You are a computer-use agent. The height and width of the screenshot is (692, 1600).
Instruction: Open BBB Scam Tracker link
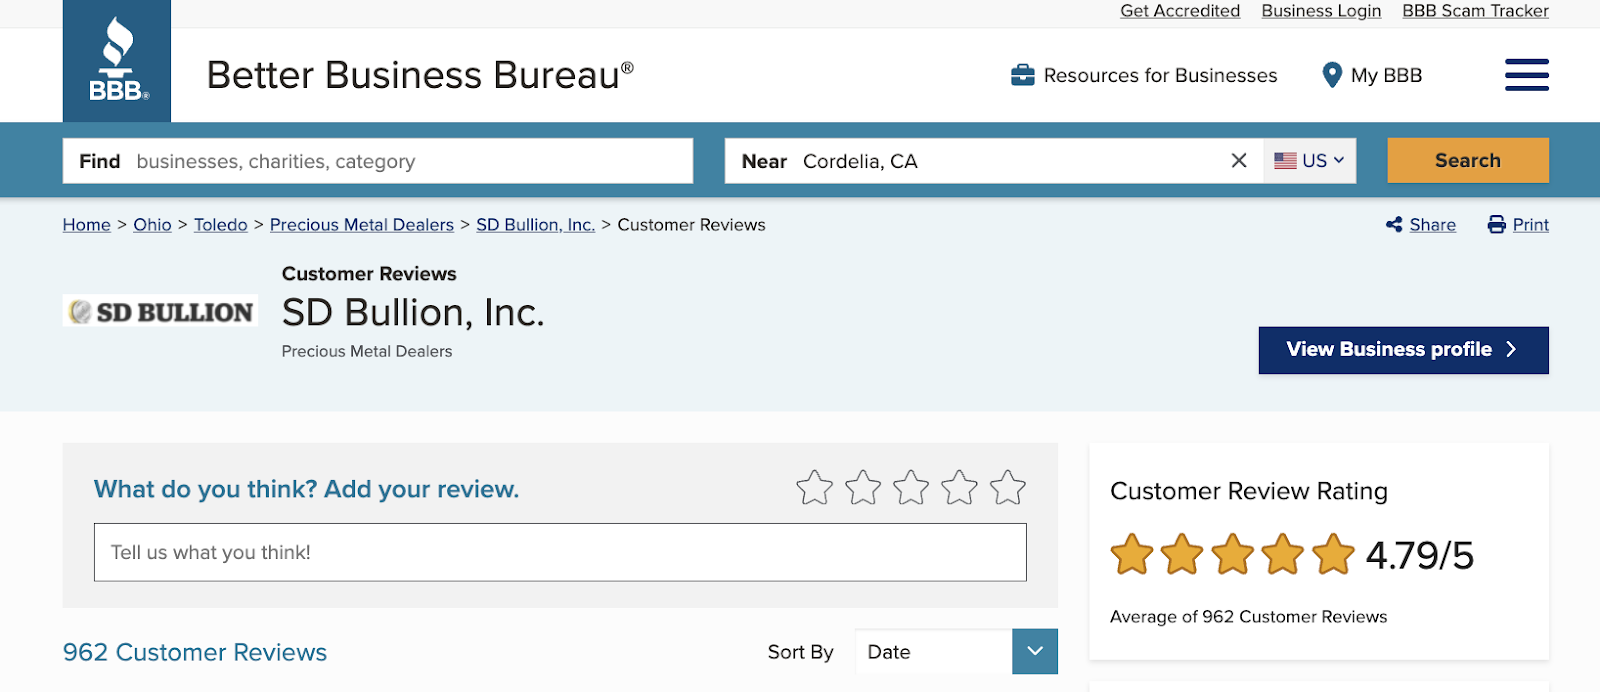[x=1475, y=11]
